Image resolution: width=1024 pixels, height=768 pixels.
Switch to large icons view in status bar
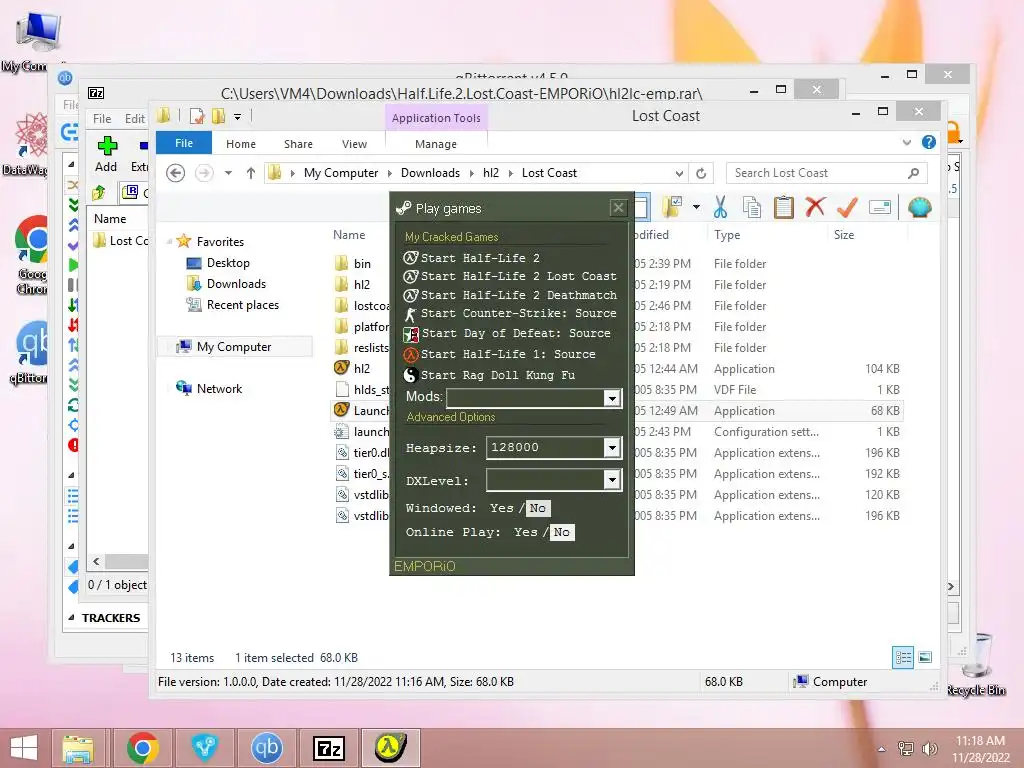pyautogui.click(x=925, y=658)
